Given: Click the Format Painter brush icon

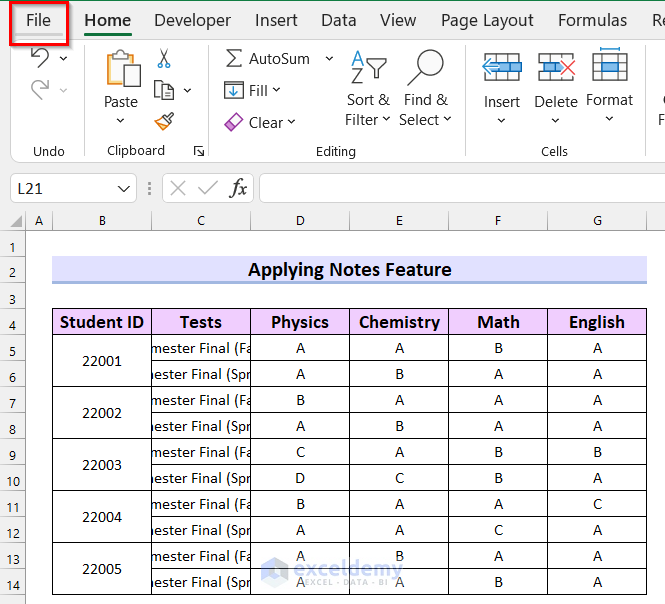Looking at the screenshot, I should pos(164,122).
